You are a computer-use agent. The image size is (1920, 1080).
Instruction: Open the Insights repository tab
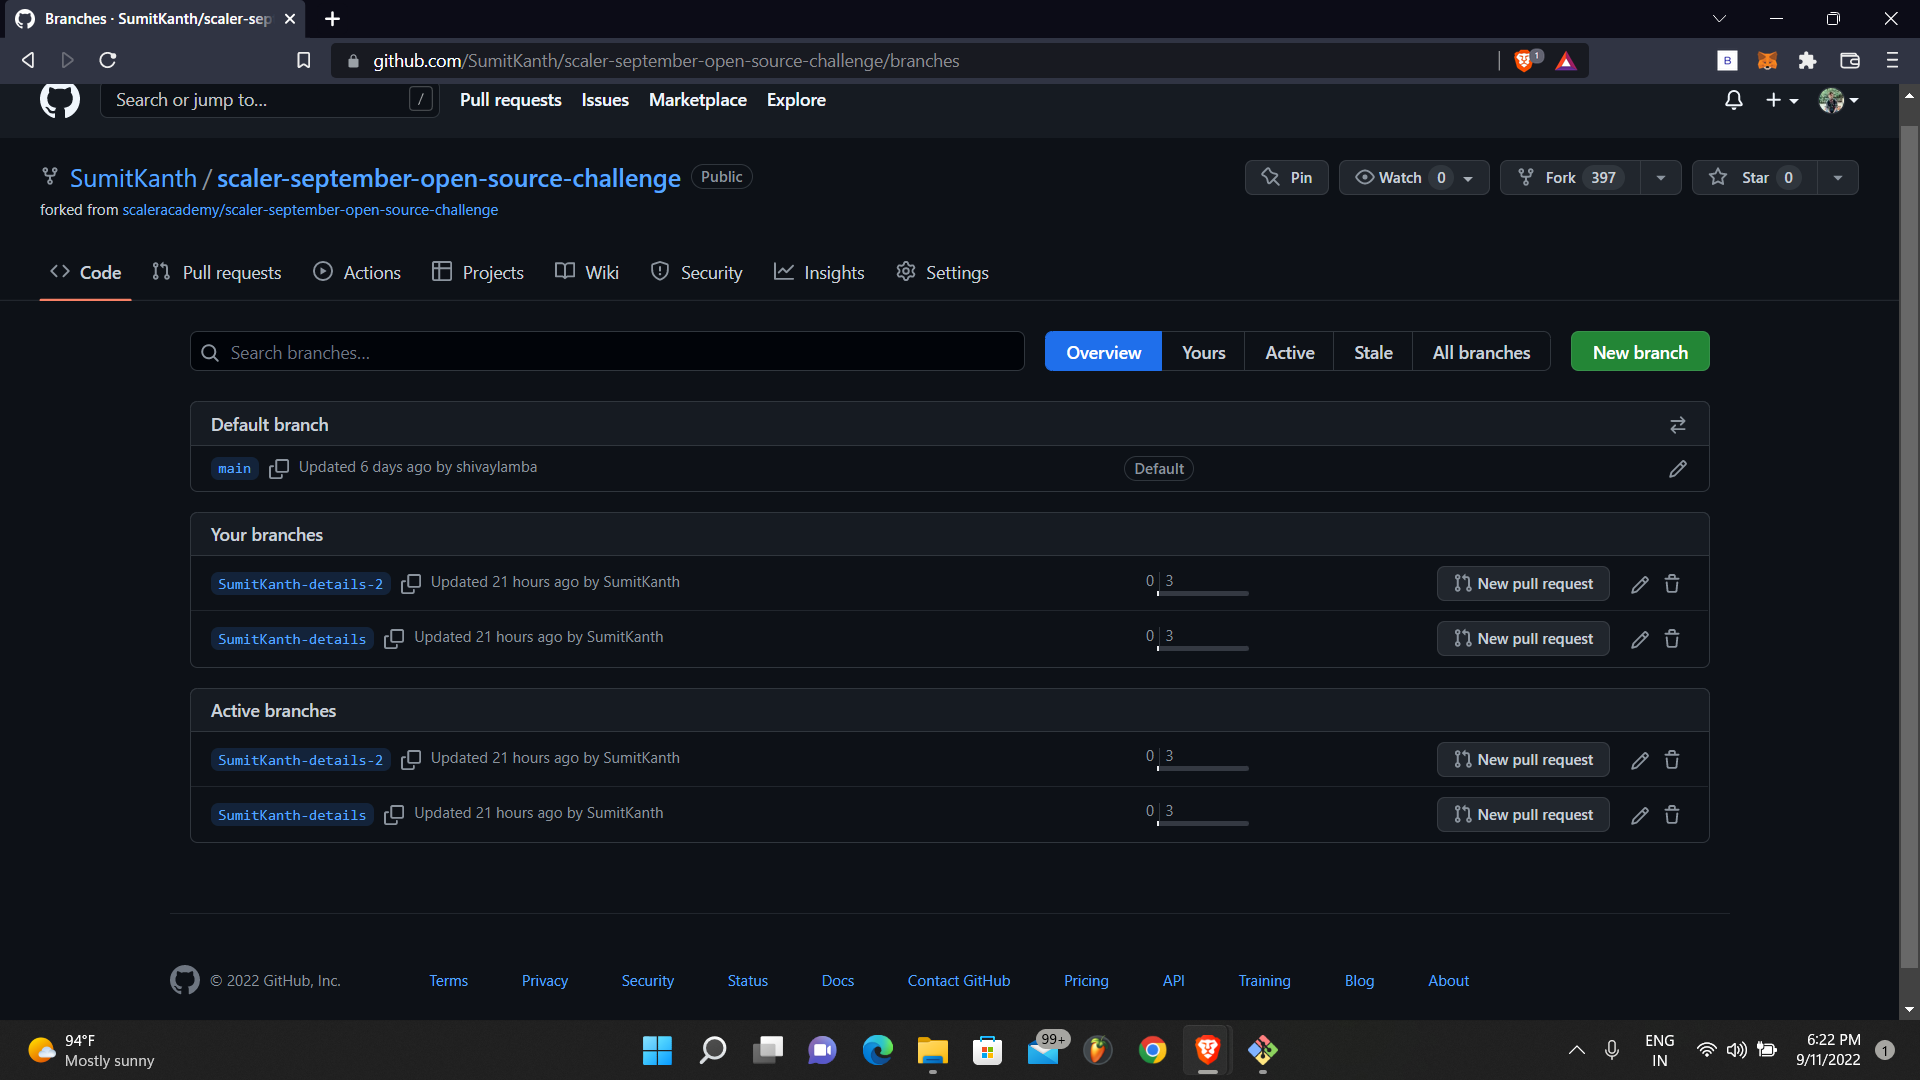tap(819, 273)
